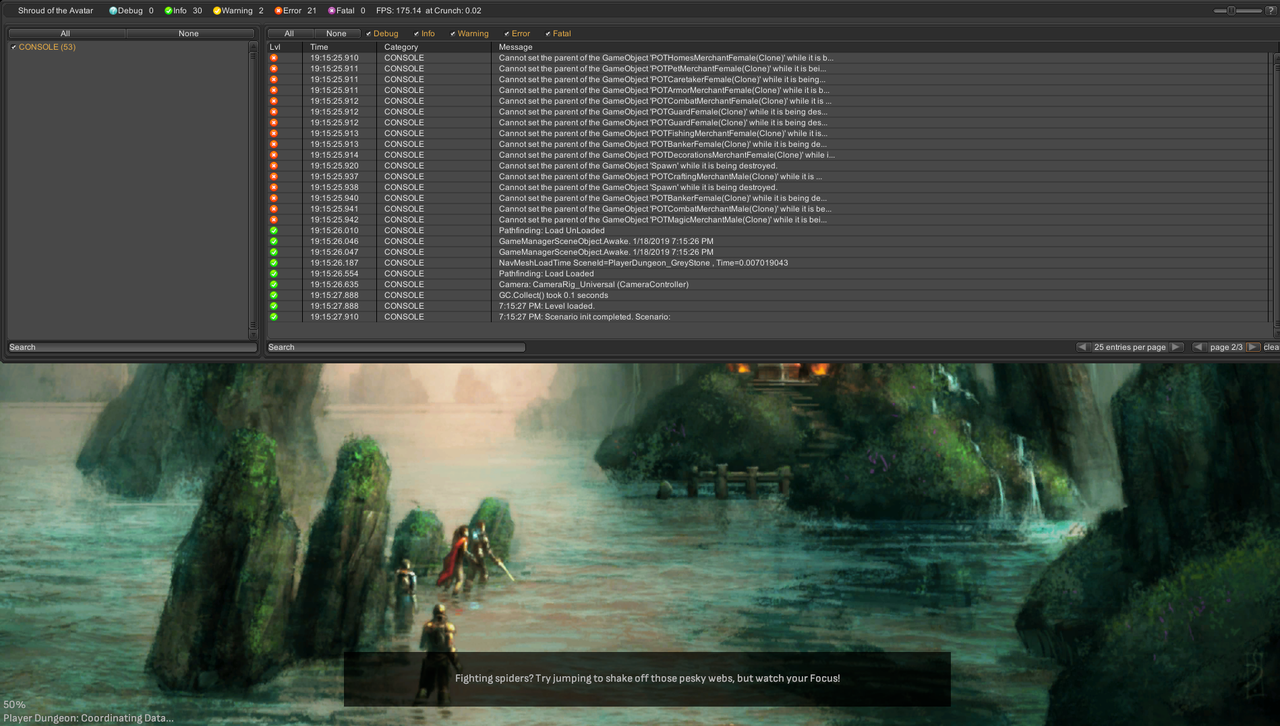
Task: Click info icon of NavMeshLoadTime row
Action: click(x=274, y=263)
